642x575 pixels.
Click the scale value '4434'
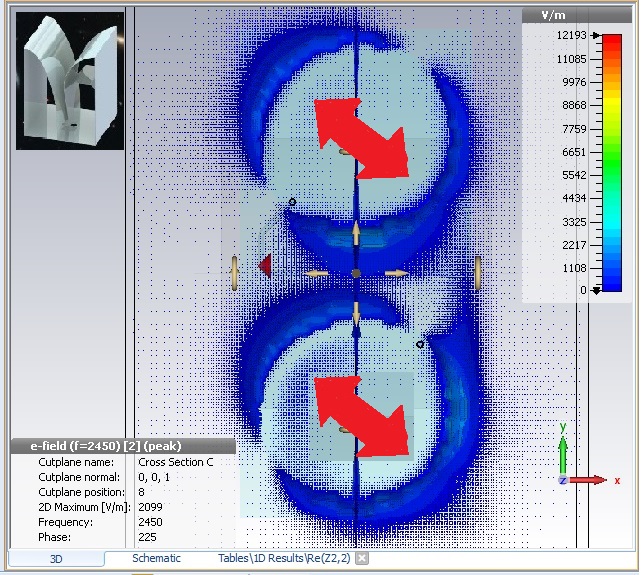coord(574,198)
